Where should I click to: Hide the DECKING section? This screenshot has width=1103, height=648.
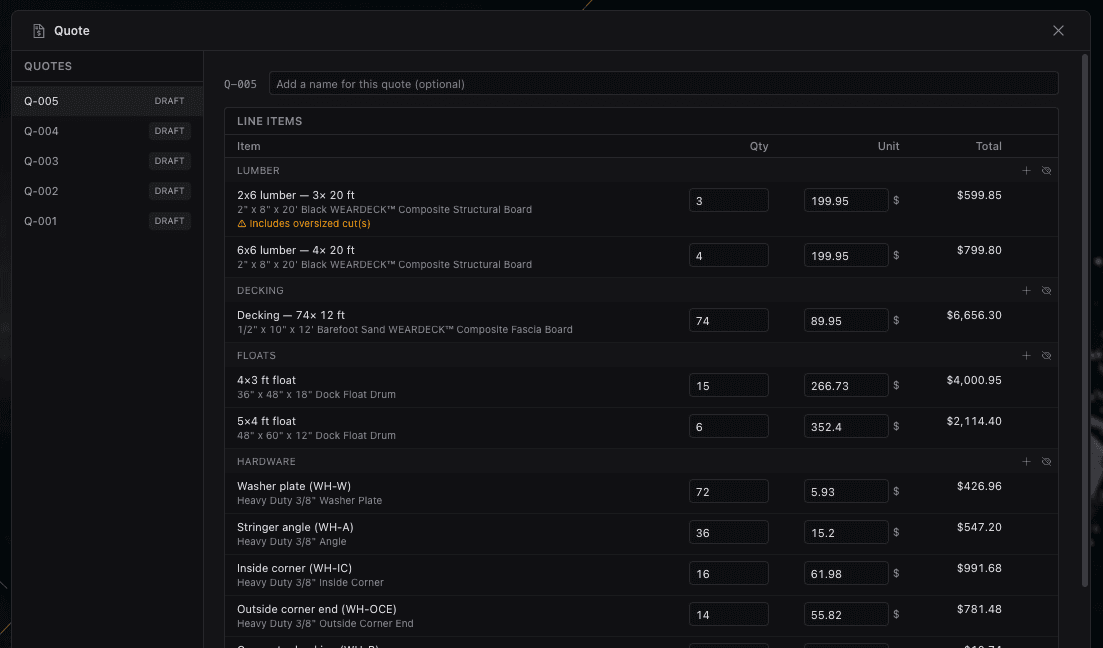(1047, 291)
